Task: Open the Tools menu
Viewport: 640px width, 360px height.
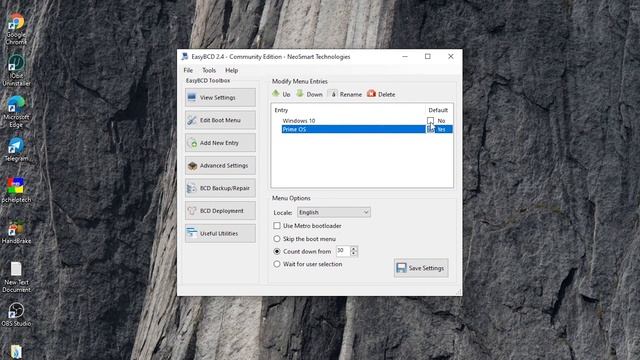Action: 209,70
